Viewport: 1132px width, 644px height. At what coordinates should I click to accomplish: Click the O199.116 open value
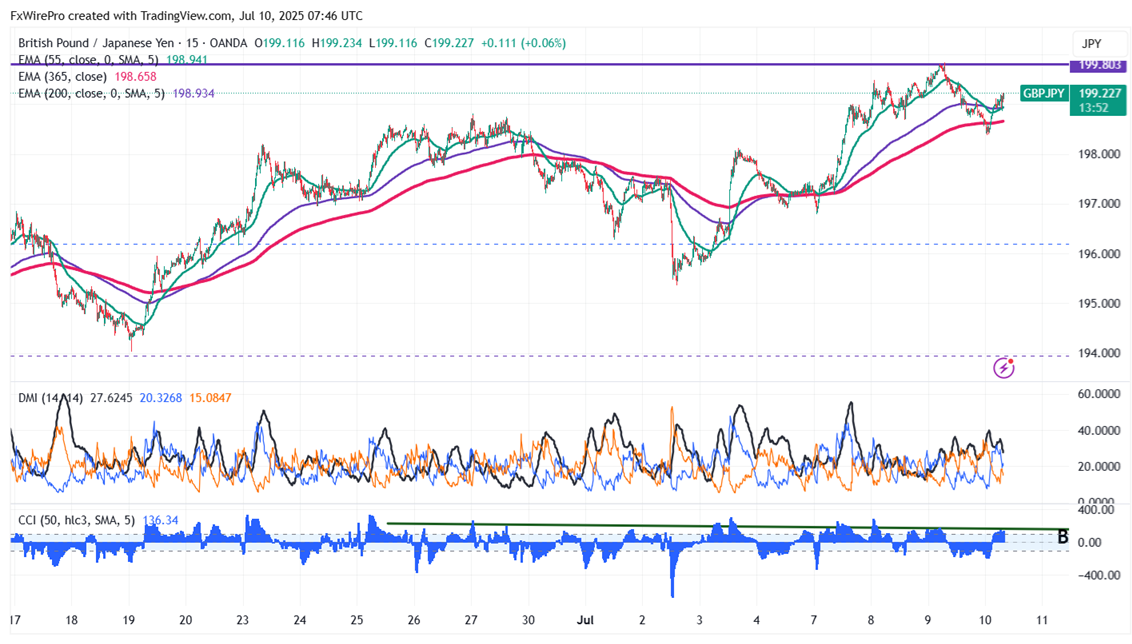[x=279, y=43]
